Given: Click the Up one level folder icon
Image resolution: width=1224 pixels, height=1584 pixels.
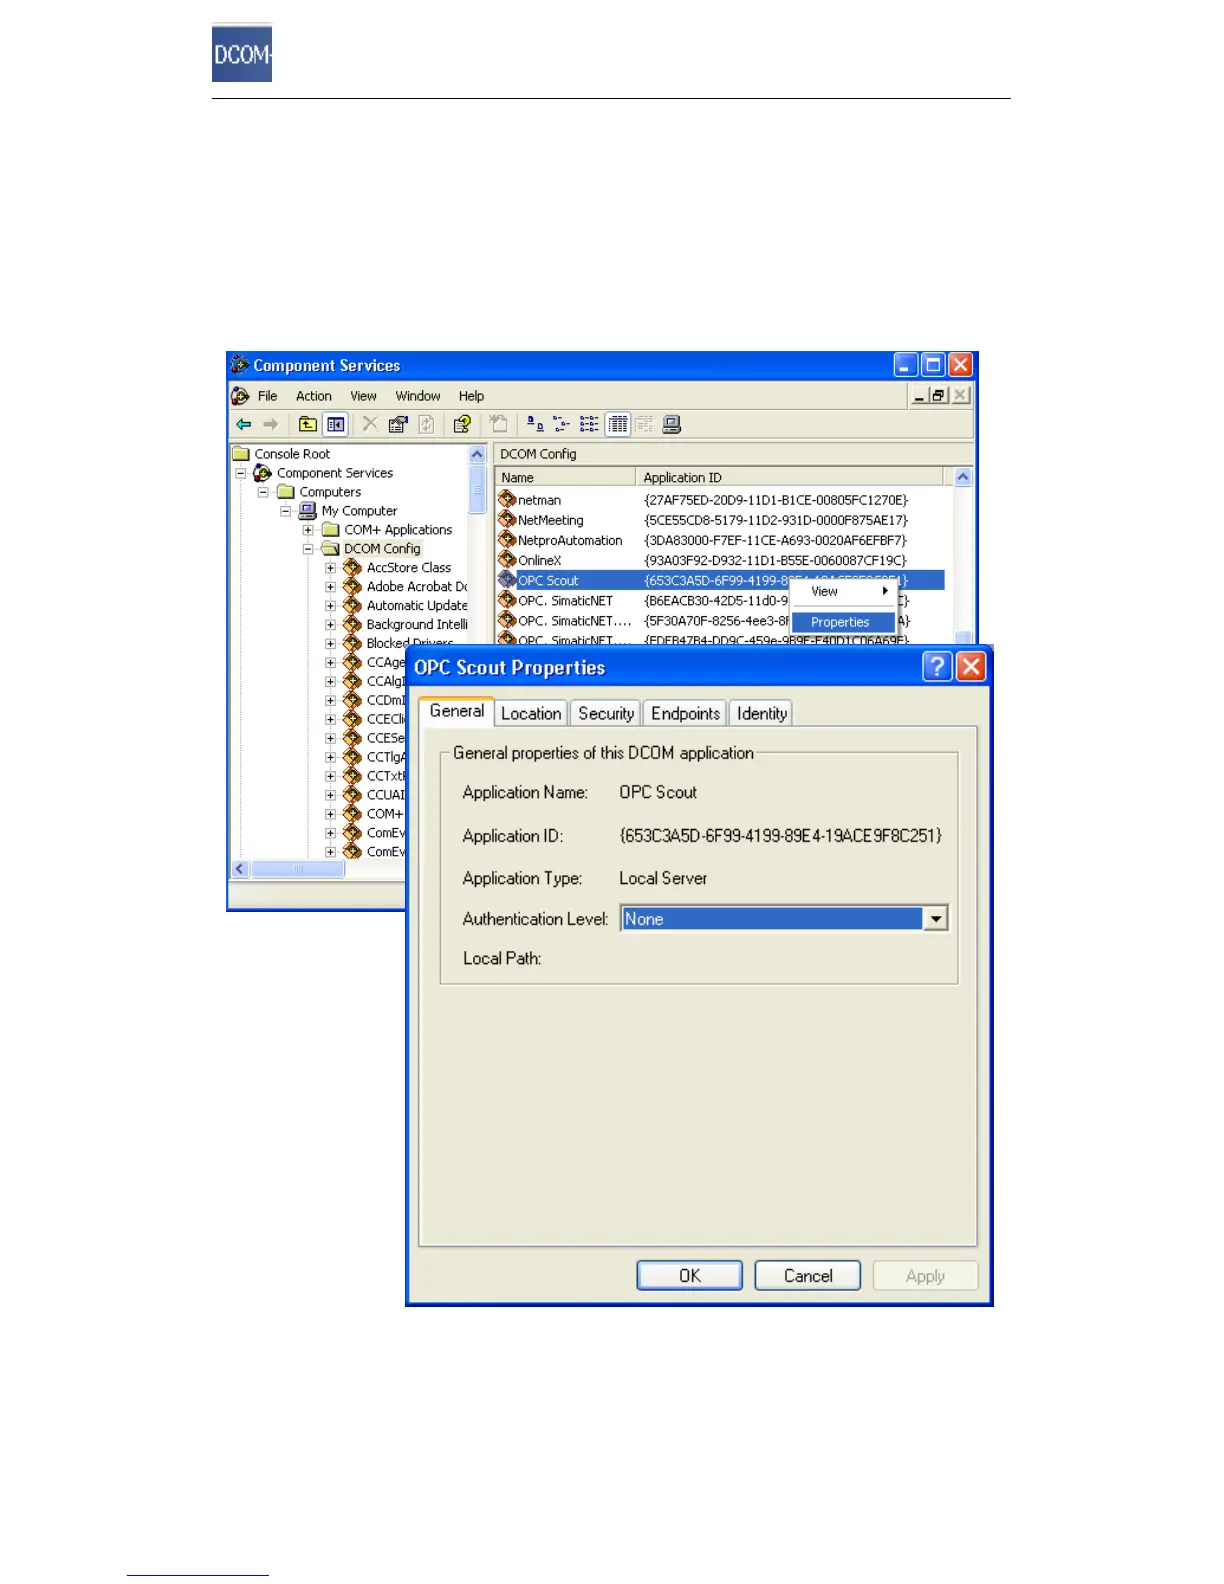Looking at the screenshot, I should pos(308,424).
